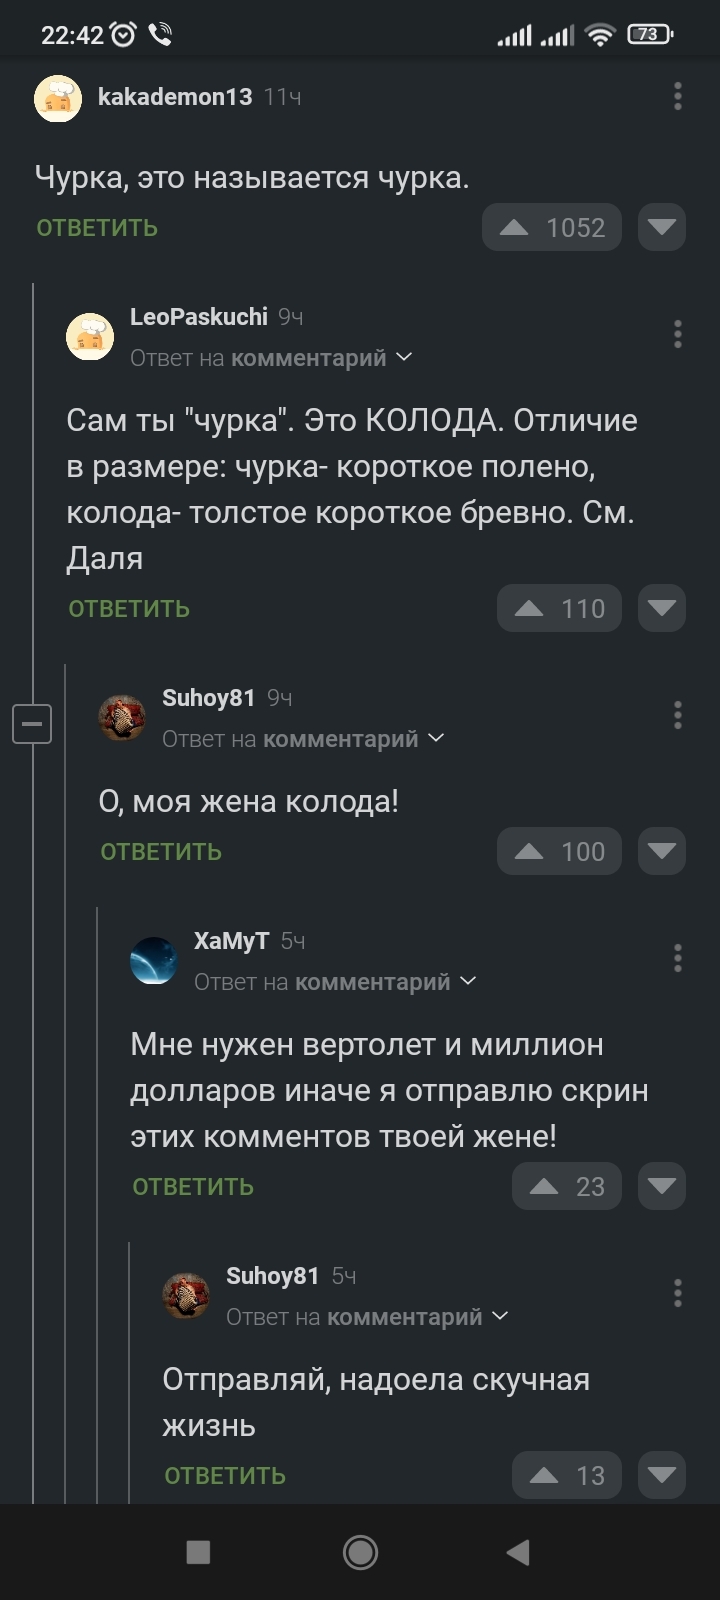Expand "Ответ на комментарий" under XaMyT
This screenshot has width=720, height=1600.
[x=335, y=982]
